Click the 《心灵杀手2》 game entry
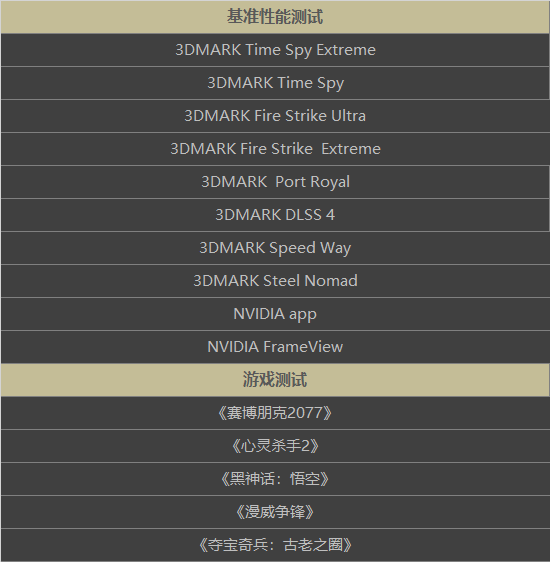 275,446
